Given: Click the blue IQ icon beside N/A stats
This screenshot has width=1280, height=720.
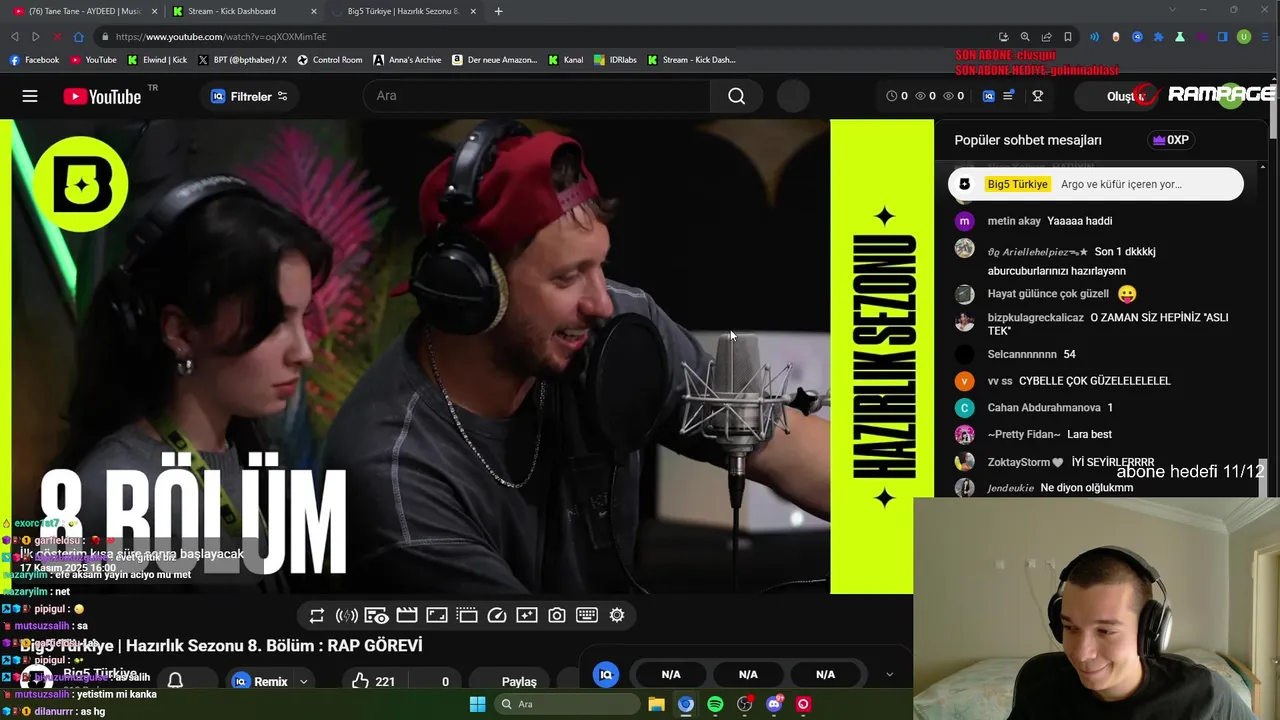Looking at the screenshot, I should (x=606, y=675).
